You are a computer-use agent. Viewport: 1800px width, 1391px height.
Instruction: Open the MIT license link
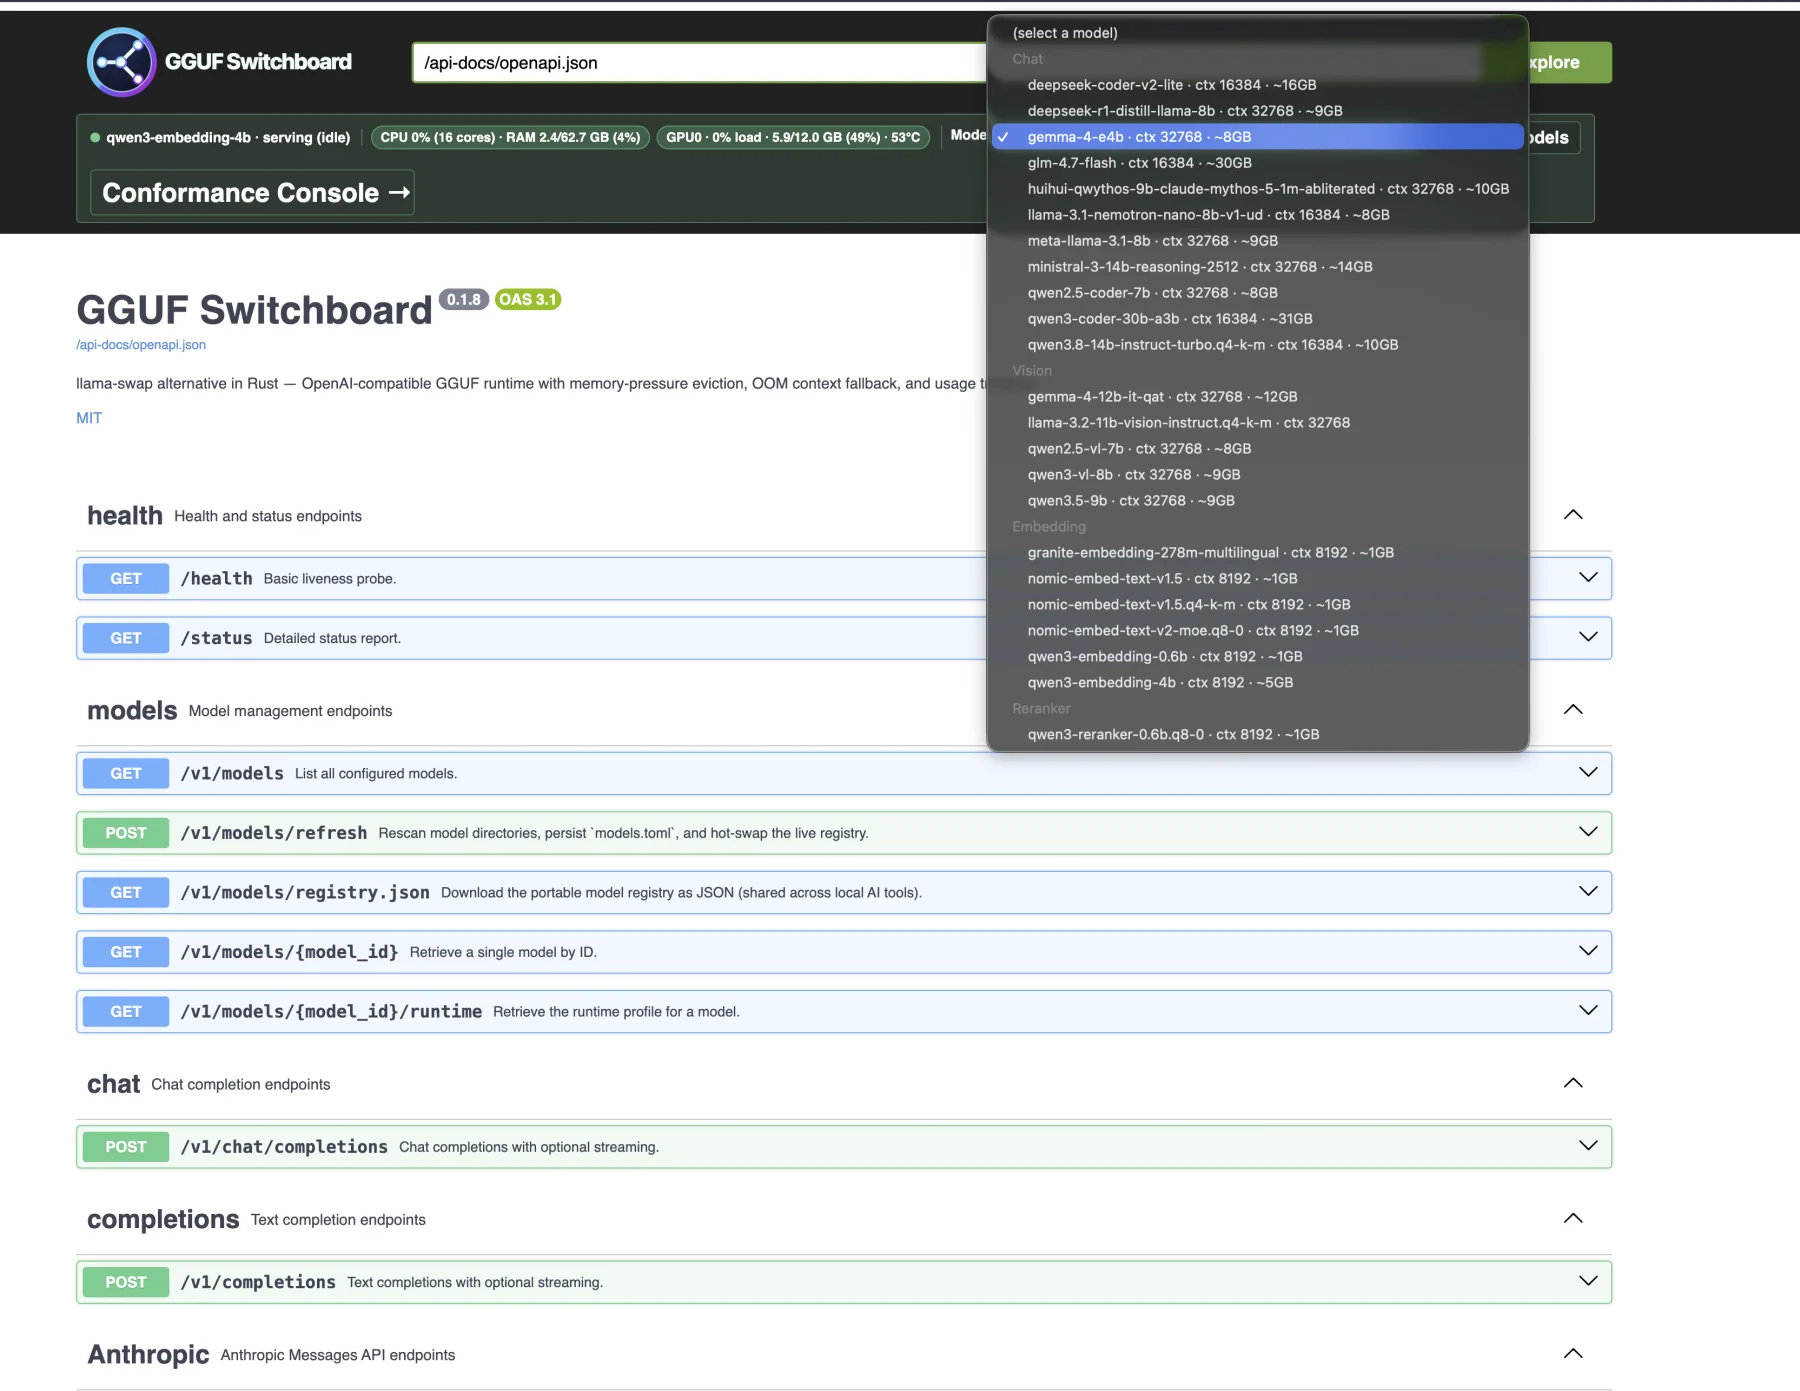click(x=89, y=418)
